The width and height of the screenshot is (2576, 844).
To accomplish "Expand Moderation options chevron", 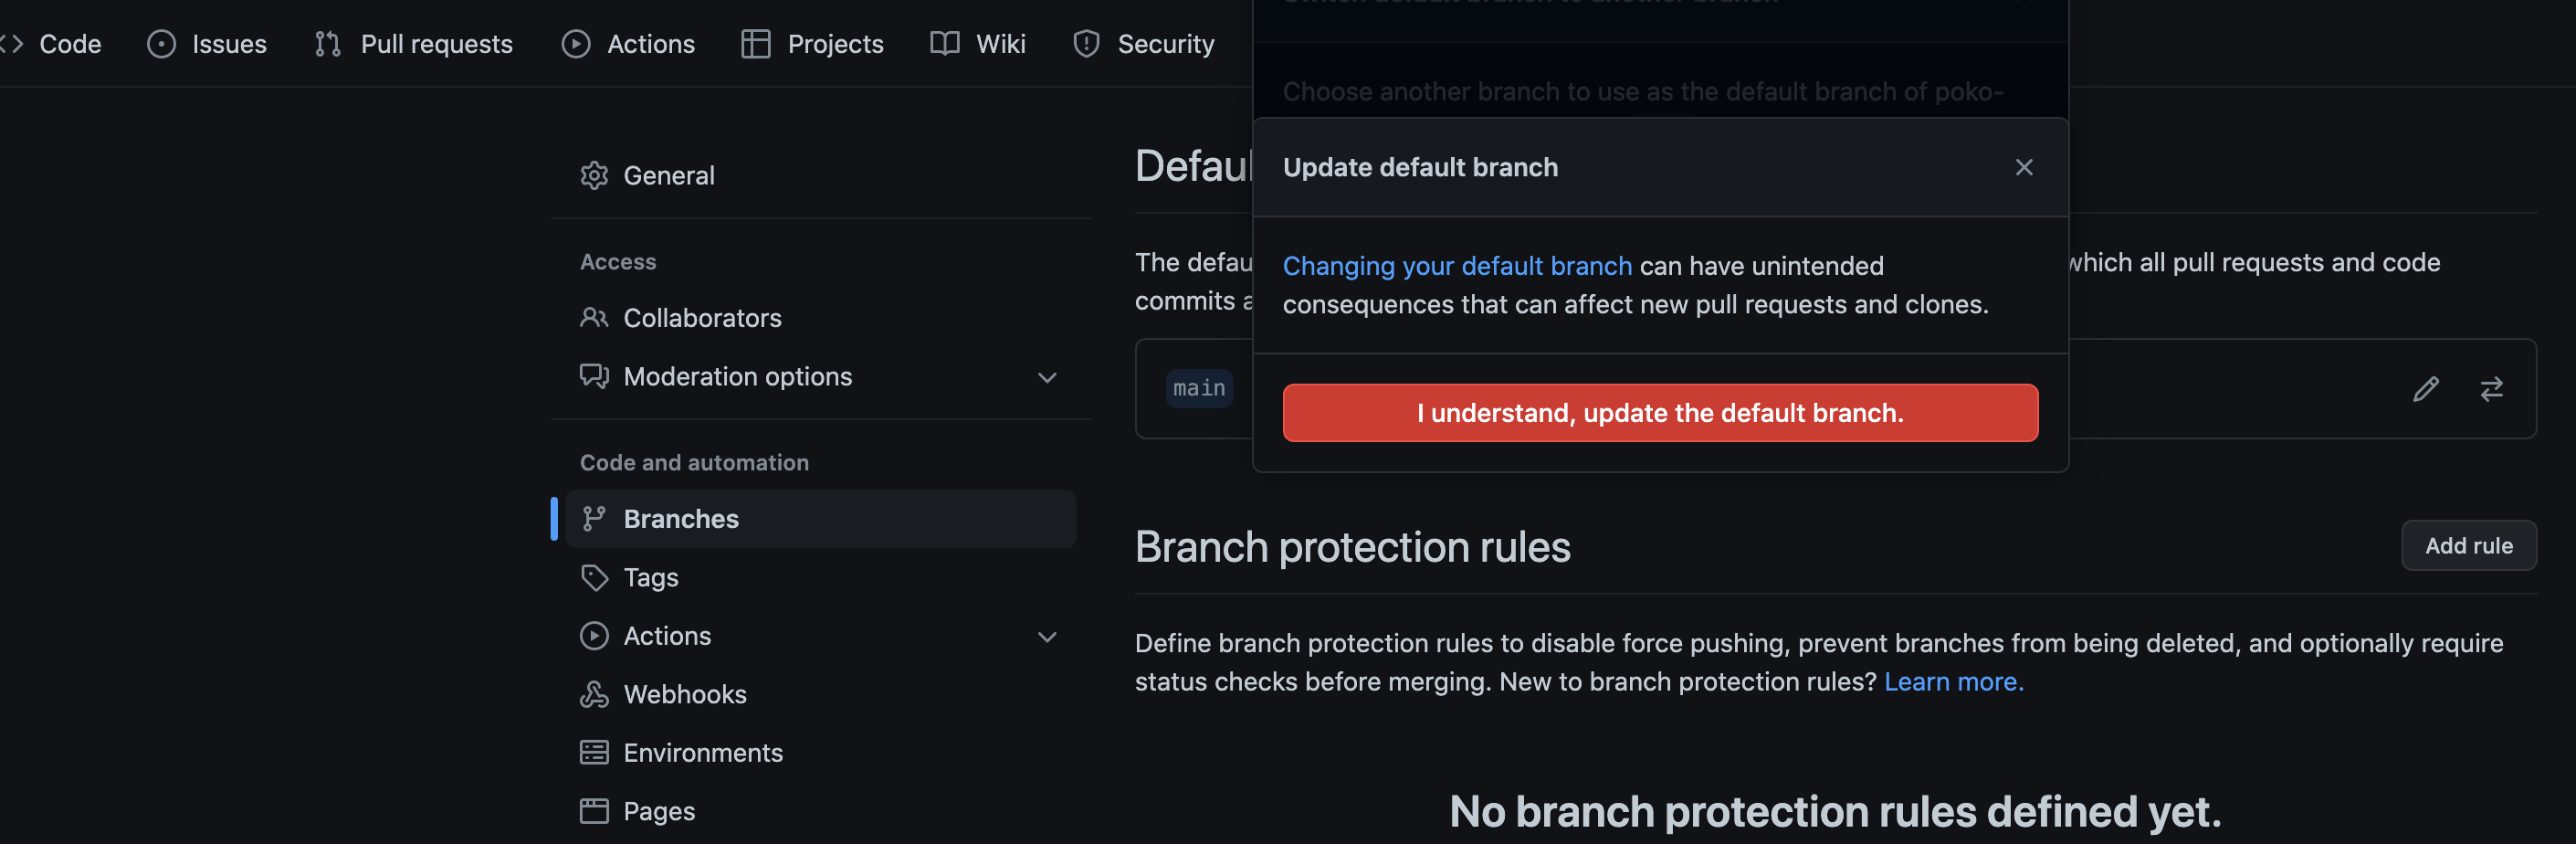I will (x=1046, y=377).
